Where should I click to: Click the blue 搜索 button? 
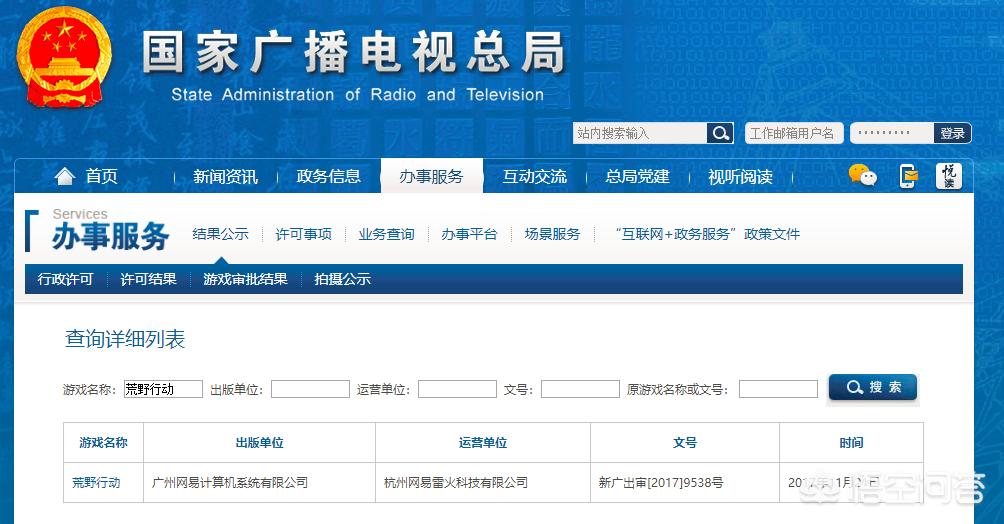coord(873,387)
